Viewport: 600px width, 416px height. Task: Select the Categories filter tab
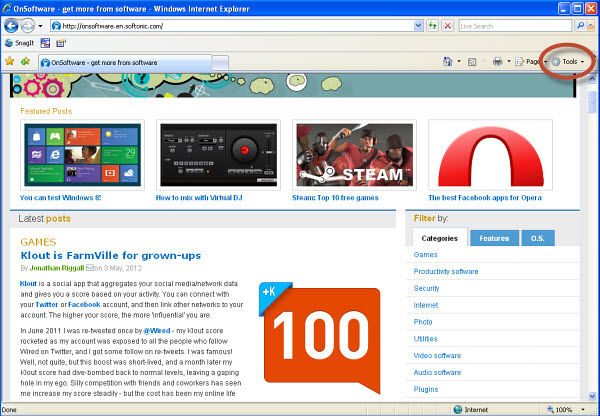(x=440, y=238)
